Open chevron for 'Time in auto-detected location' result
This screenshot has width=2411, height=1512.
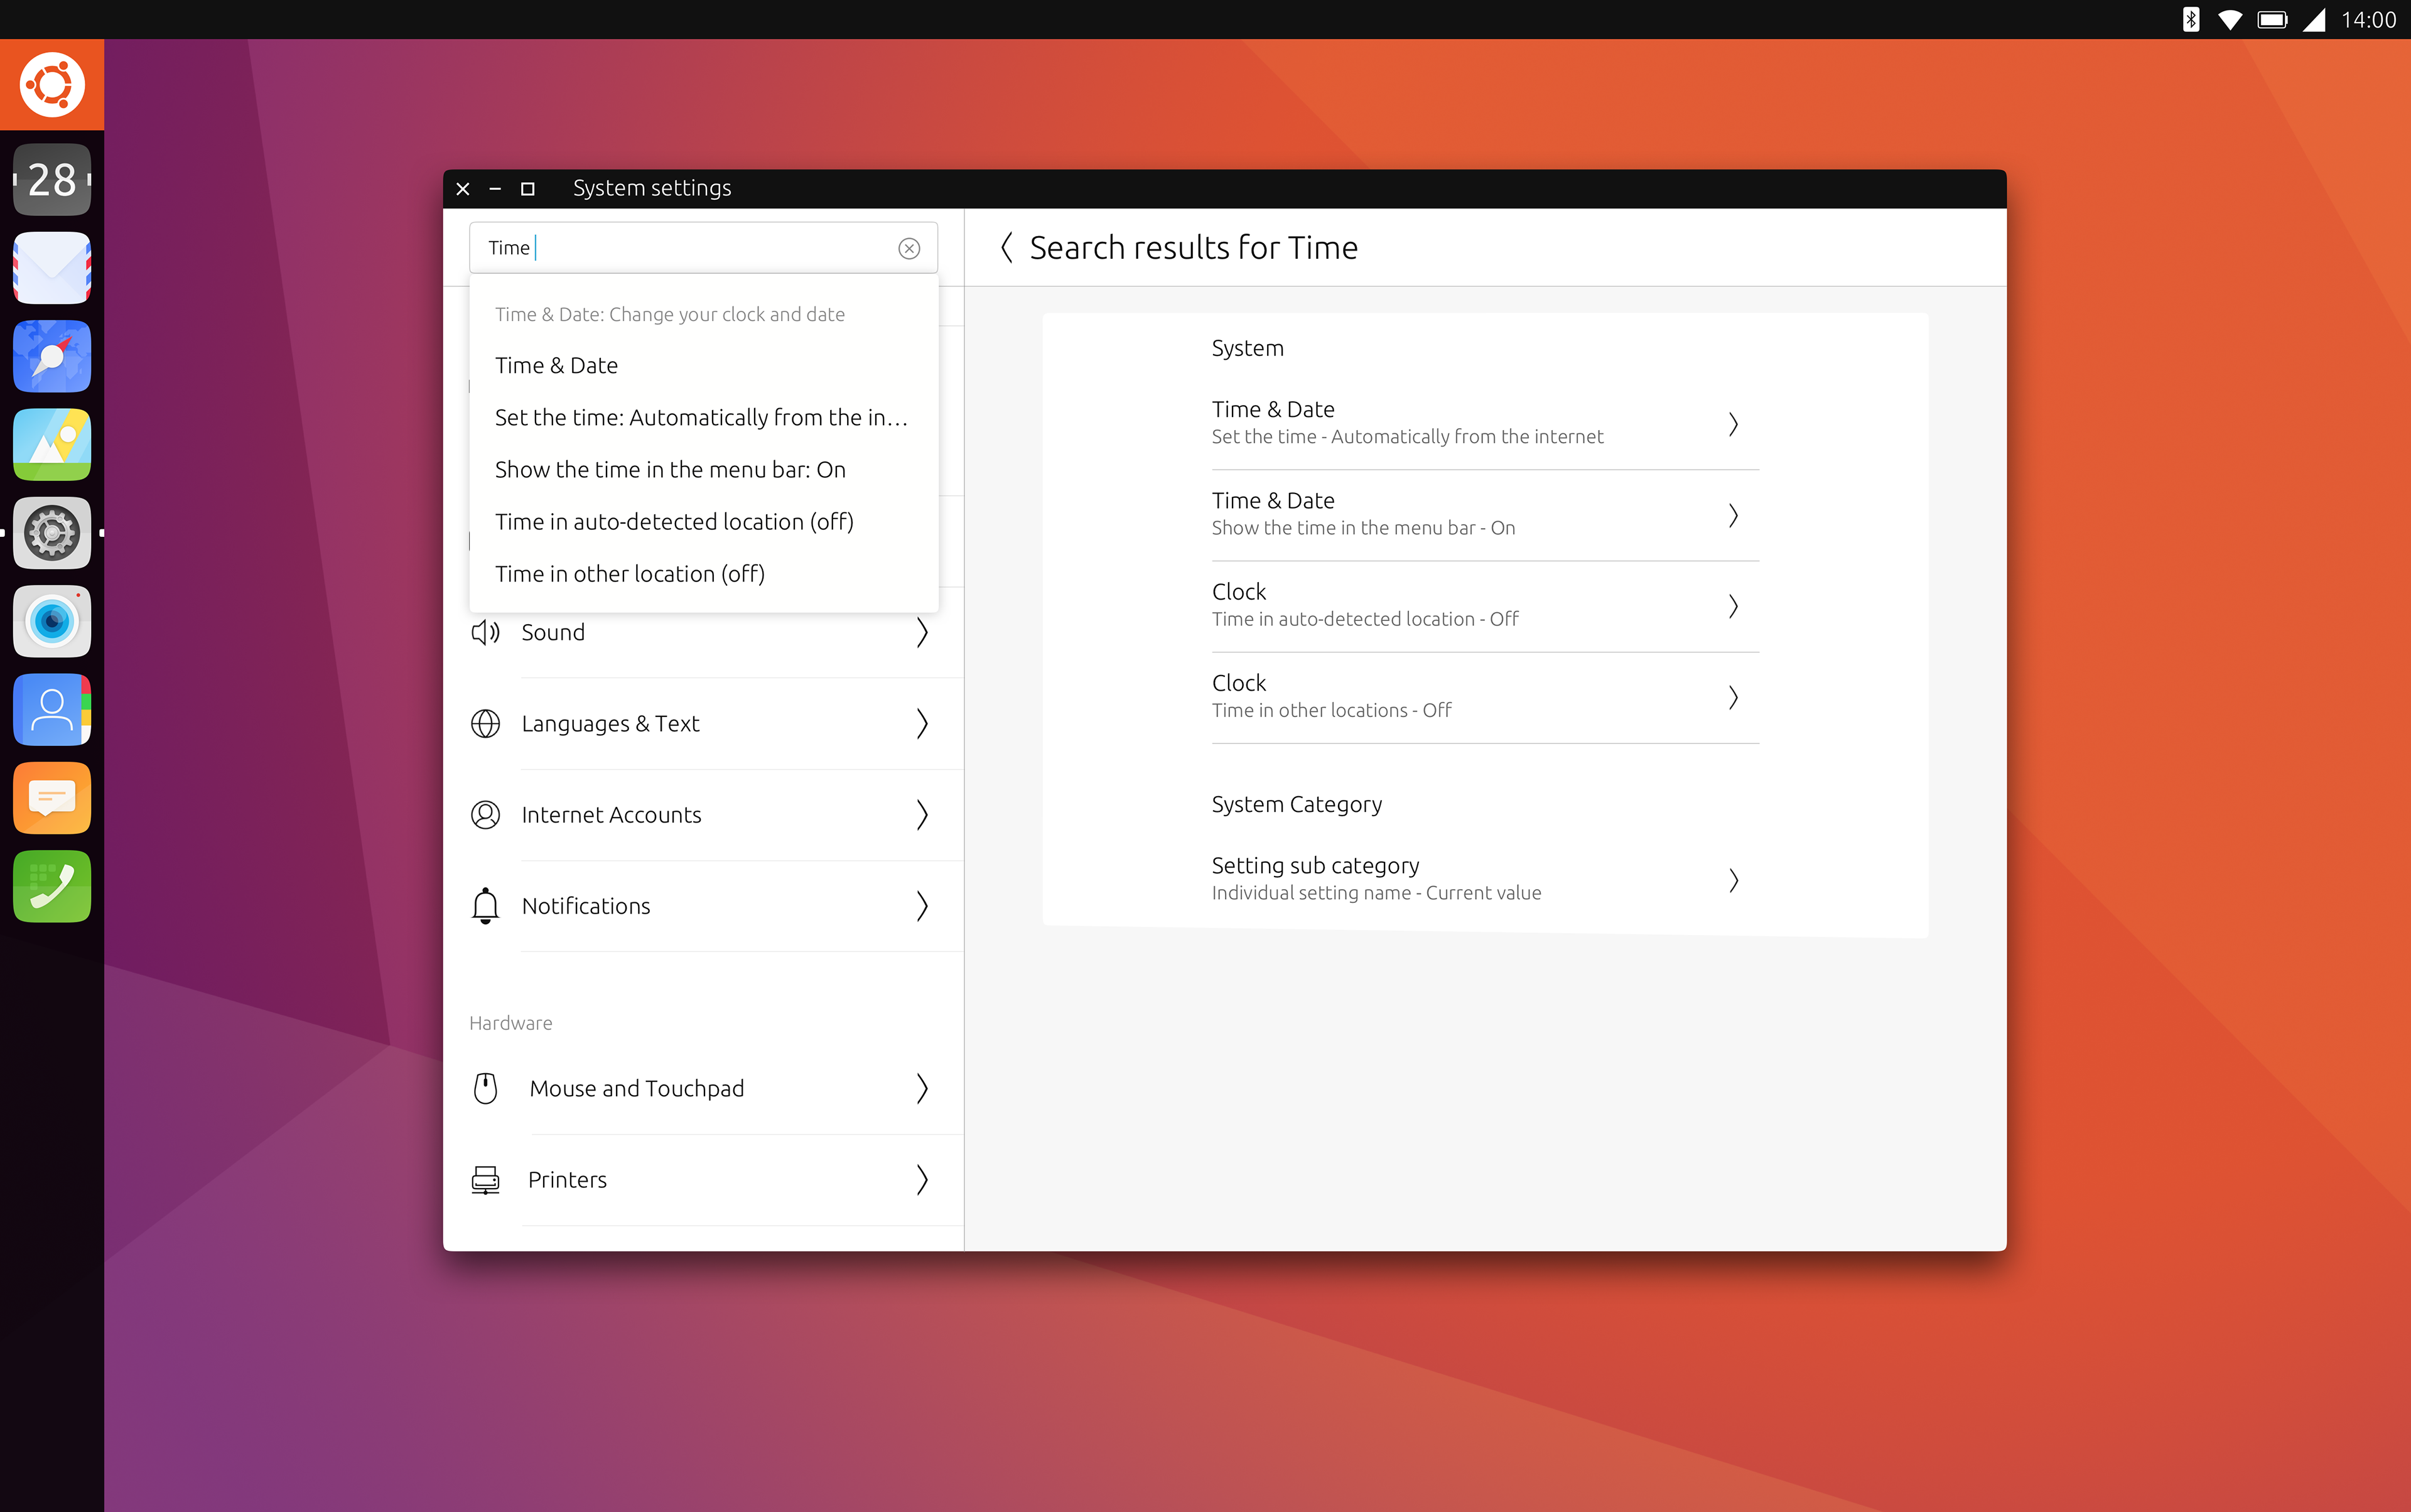1733,606
